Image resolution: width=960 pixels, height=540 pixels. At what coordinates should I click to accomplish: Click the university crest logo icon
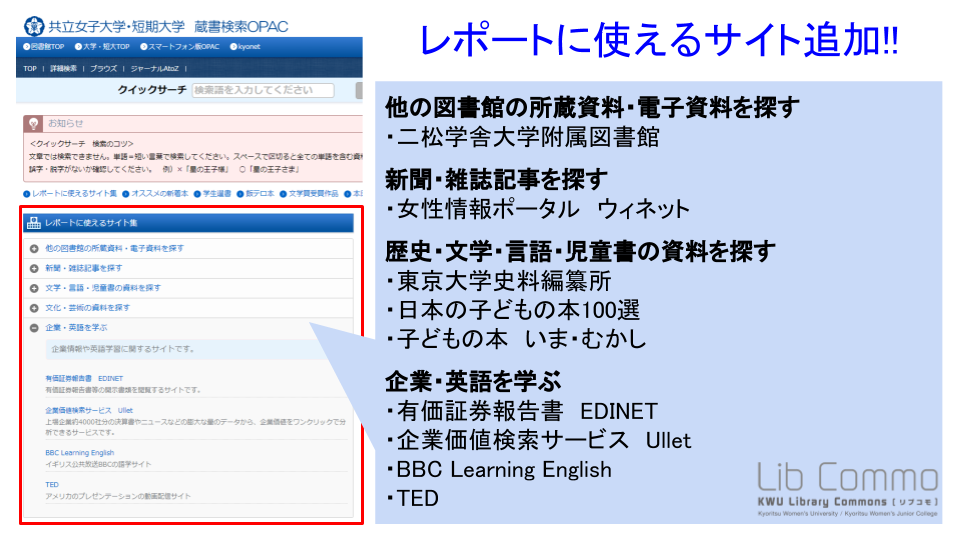tap(34, 26)
